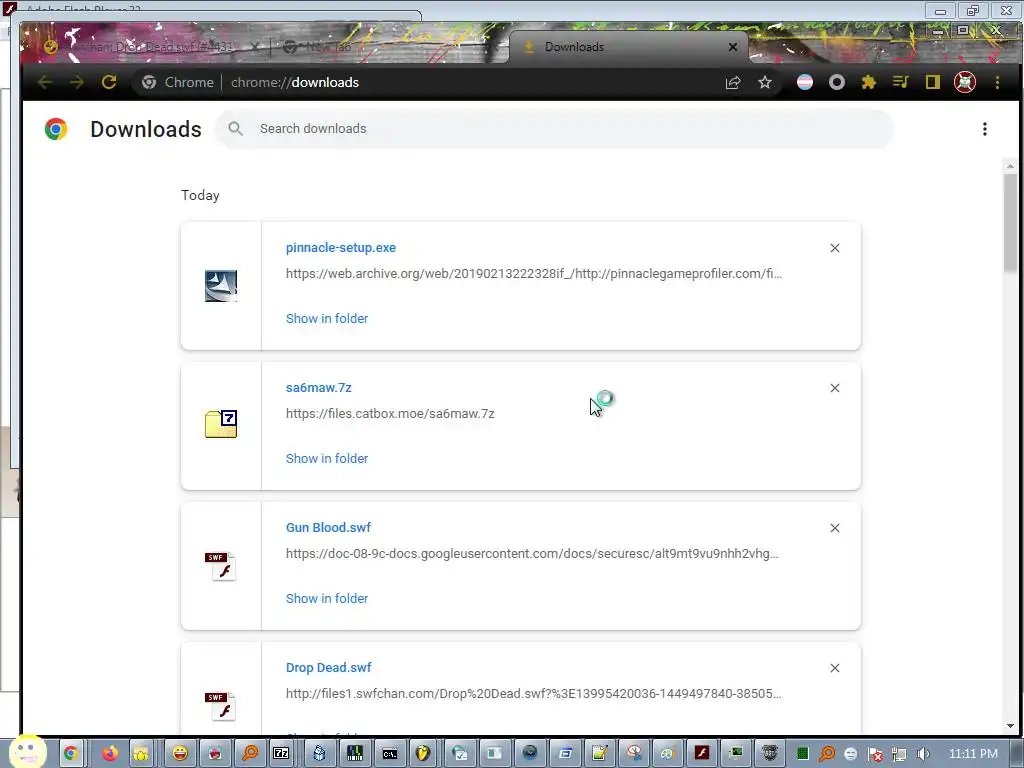Open the Gun Blood.swf googleusercontent URL

click(532, 554)
